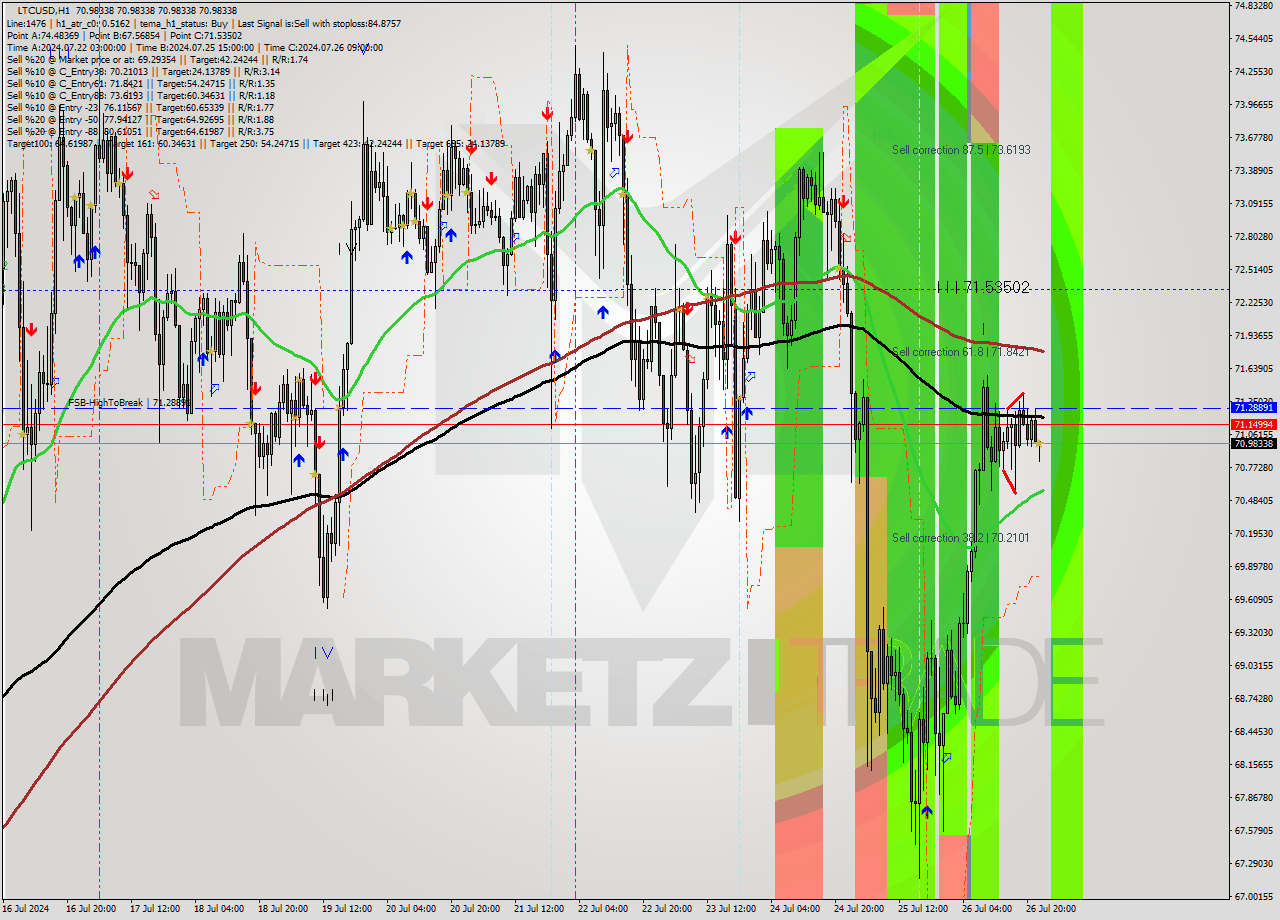Click the 17 Jul 12:00 time label

click(155, 909)
